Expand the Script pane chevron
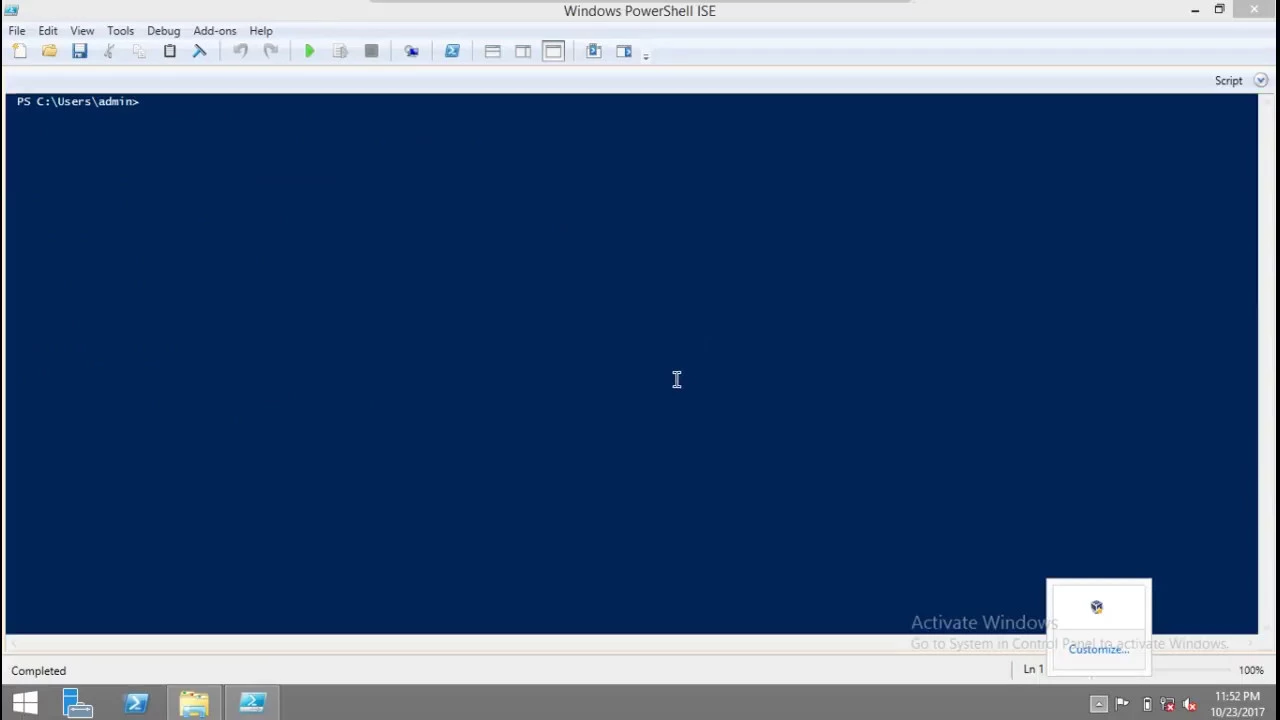Image resolution: width=1280 pixels, height=720 pixels. click(1260, 80)
